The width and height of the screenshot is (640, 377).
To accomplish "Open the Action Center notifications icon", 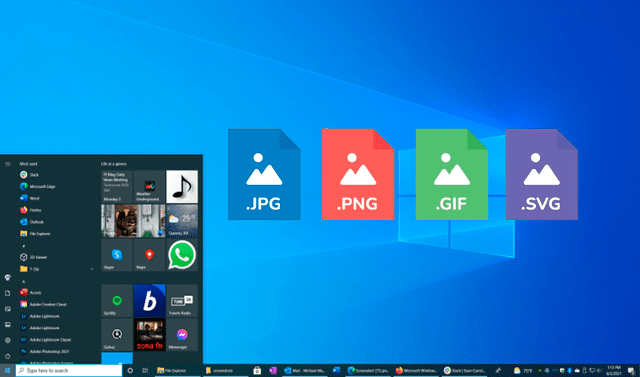I will coord(631,370).
